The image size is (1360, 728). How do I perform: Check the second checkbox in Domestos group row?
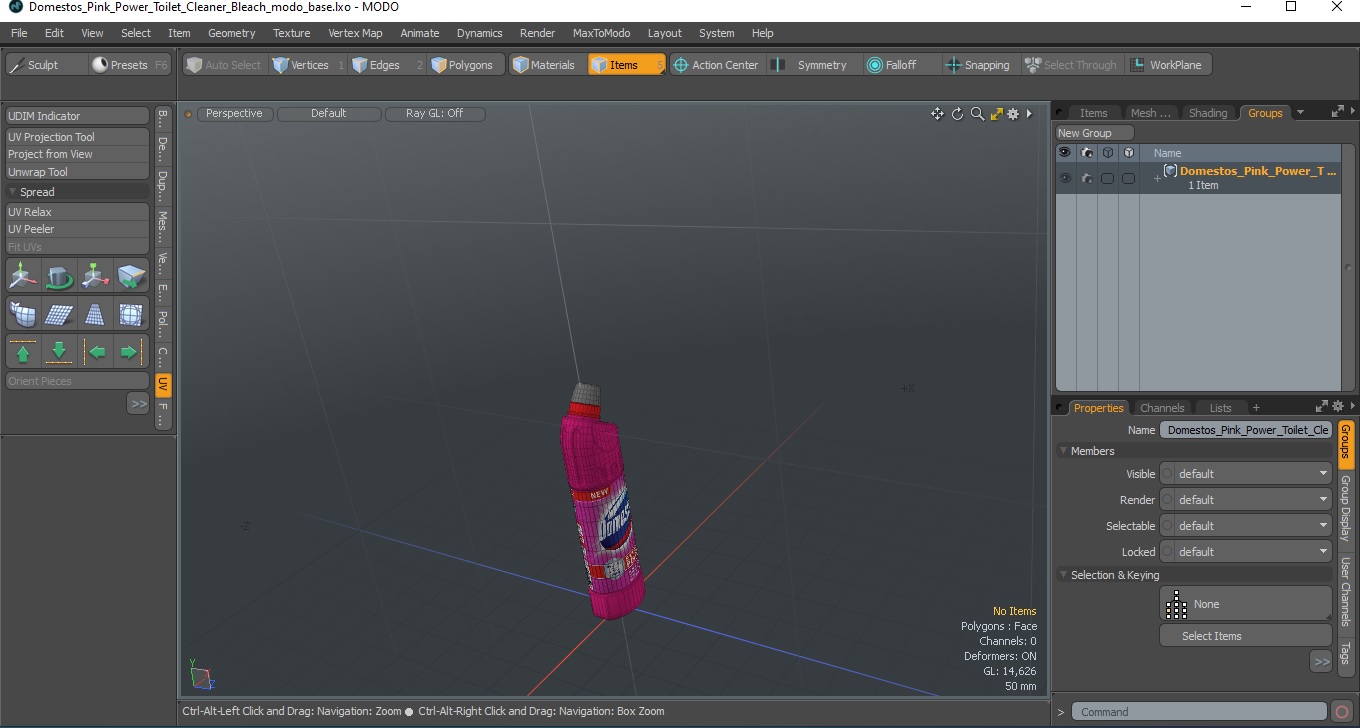1128,178
